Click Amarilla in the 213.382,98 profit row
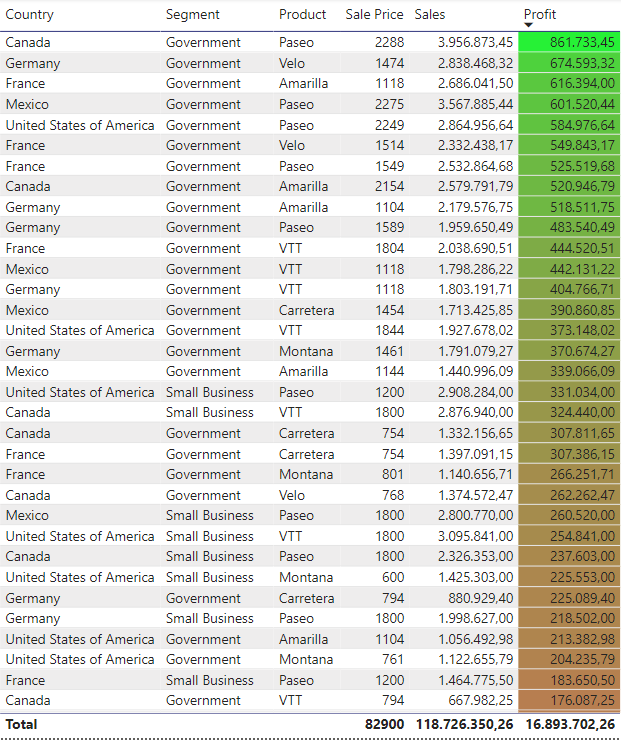Image resolution: width=621 pixels, height=742 pixels. pyautogui.click(x=303, y=639)
